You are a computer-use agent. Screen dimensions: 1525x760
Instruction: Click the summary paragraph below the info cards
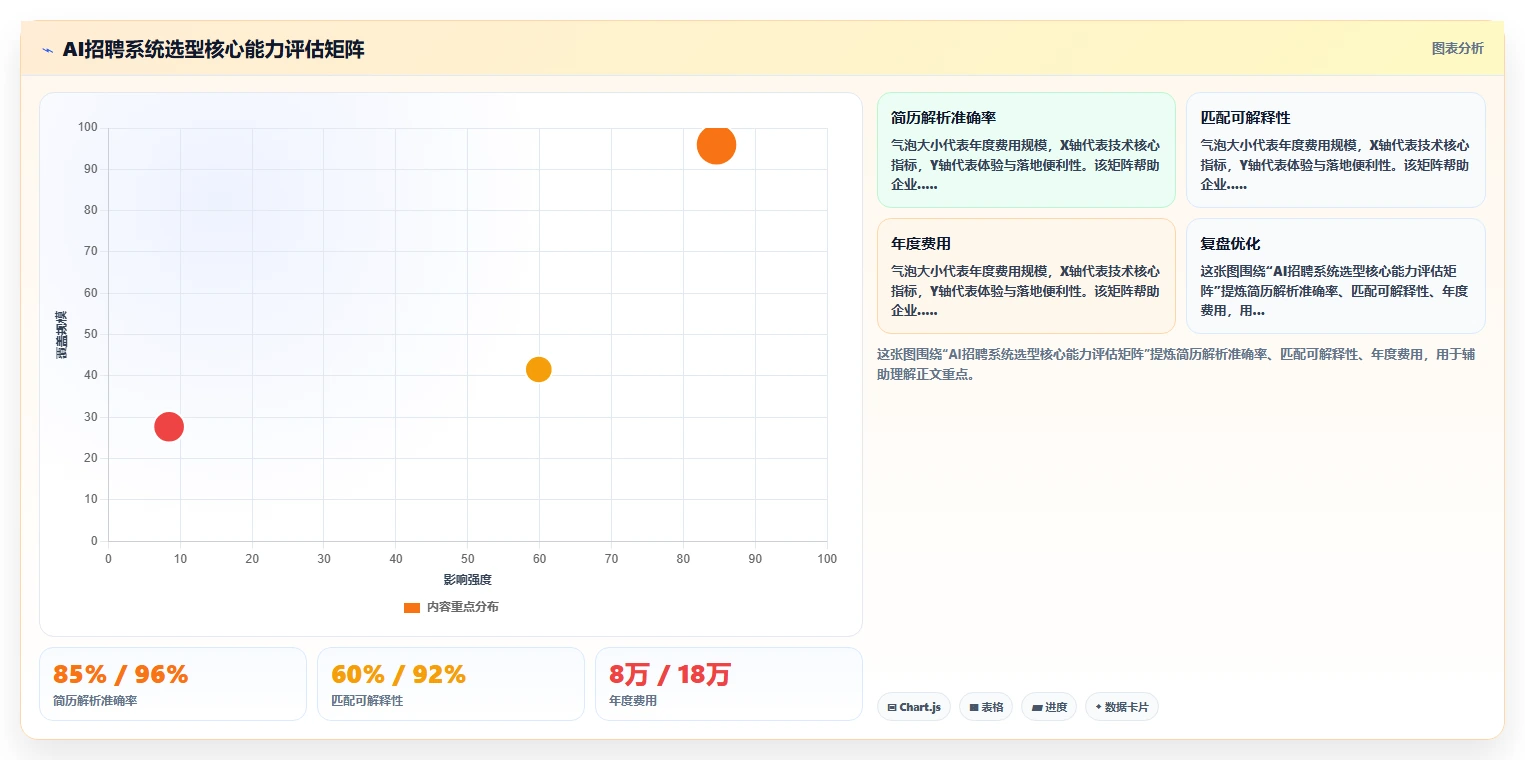coord(1175,364)
